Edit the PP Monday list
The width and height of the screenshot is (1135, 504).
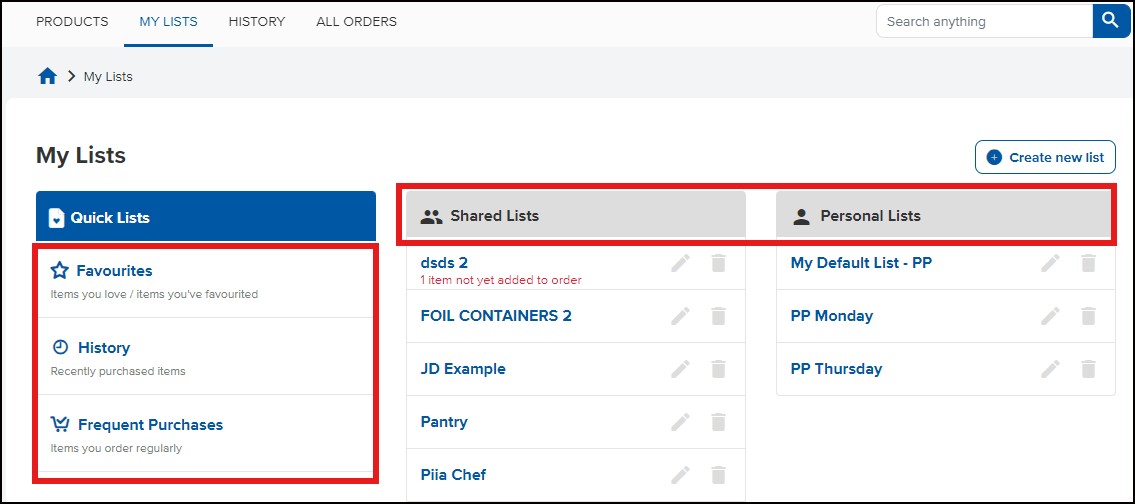pos(1050,316)
